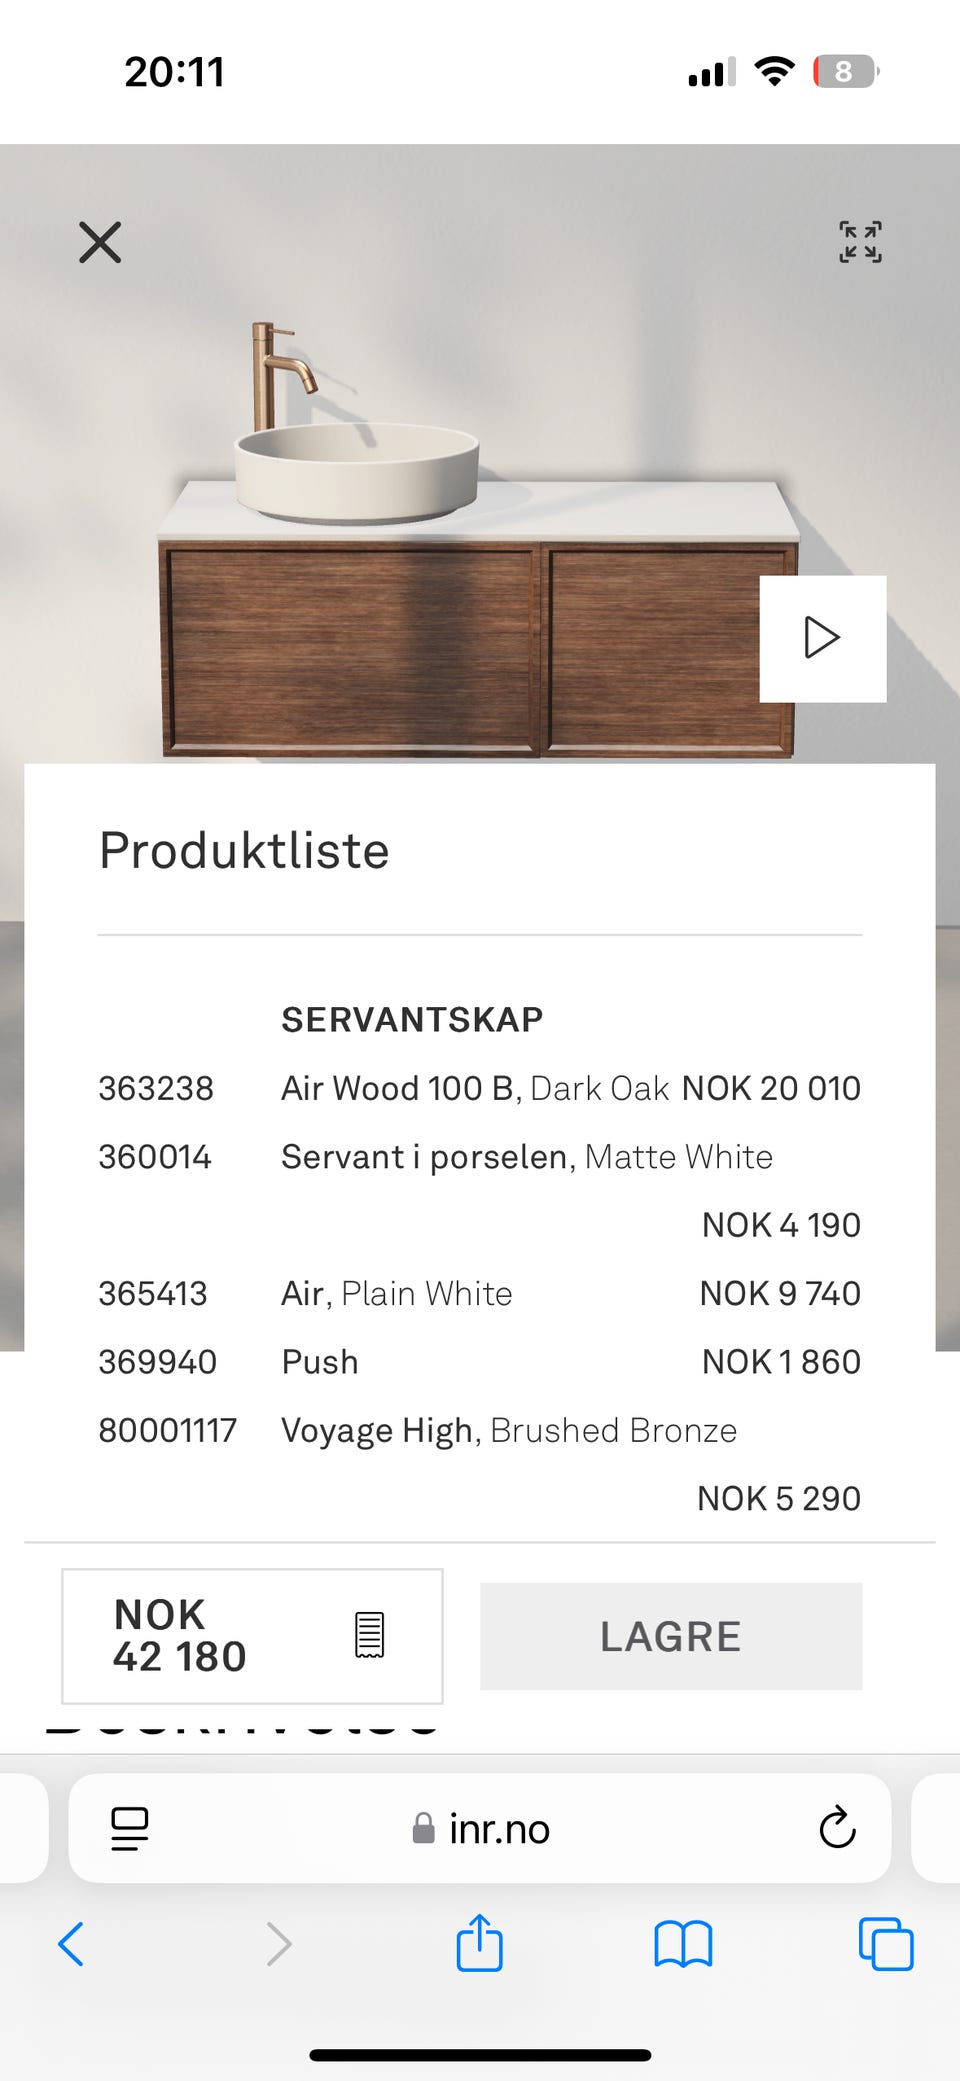Viewport: 960px width, 2081px height.
Task: Close the product configurator with the X icon
Action: pyautogui.click(x=100, y=242)
